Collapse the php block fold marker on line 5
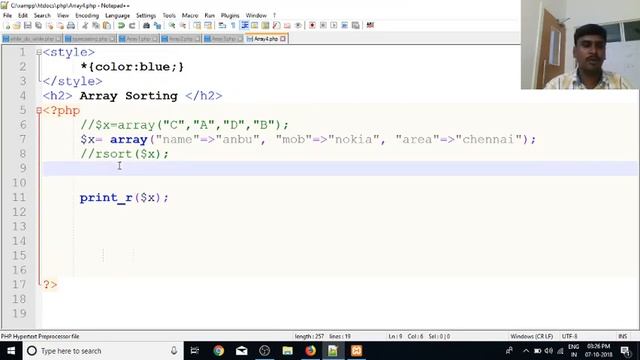Viewport: 640px width, 360px height. [39, 110]
